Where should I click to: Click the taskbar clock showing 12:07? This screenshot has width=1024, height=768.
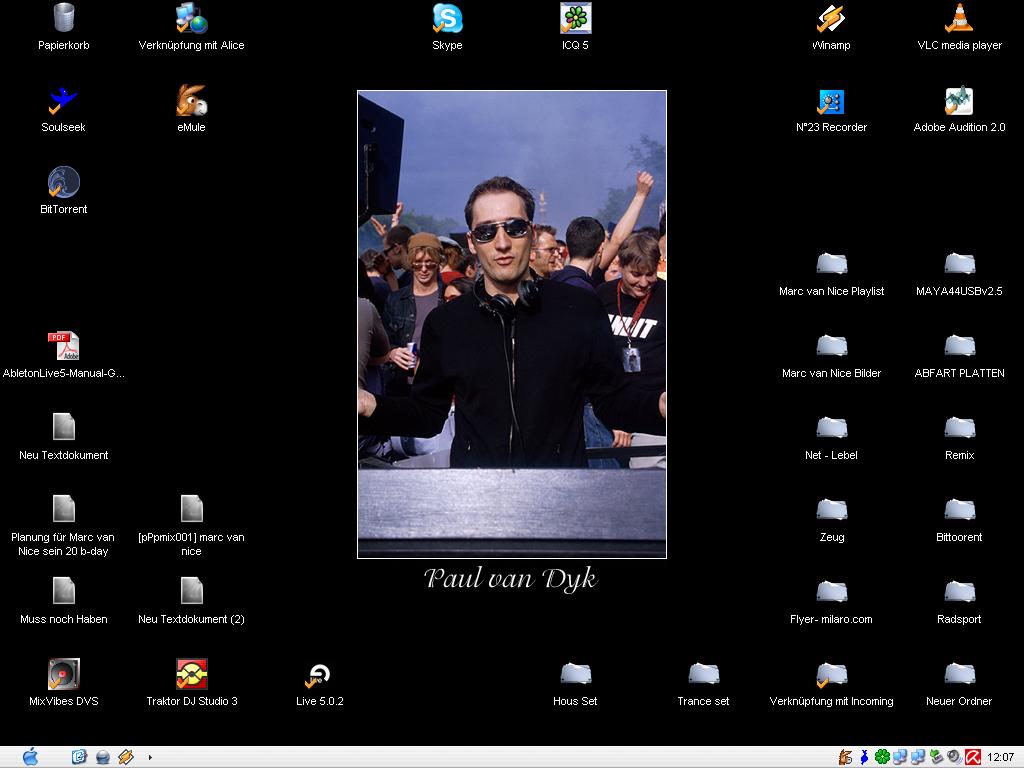1000,757
